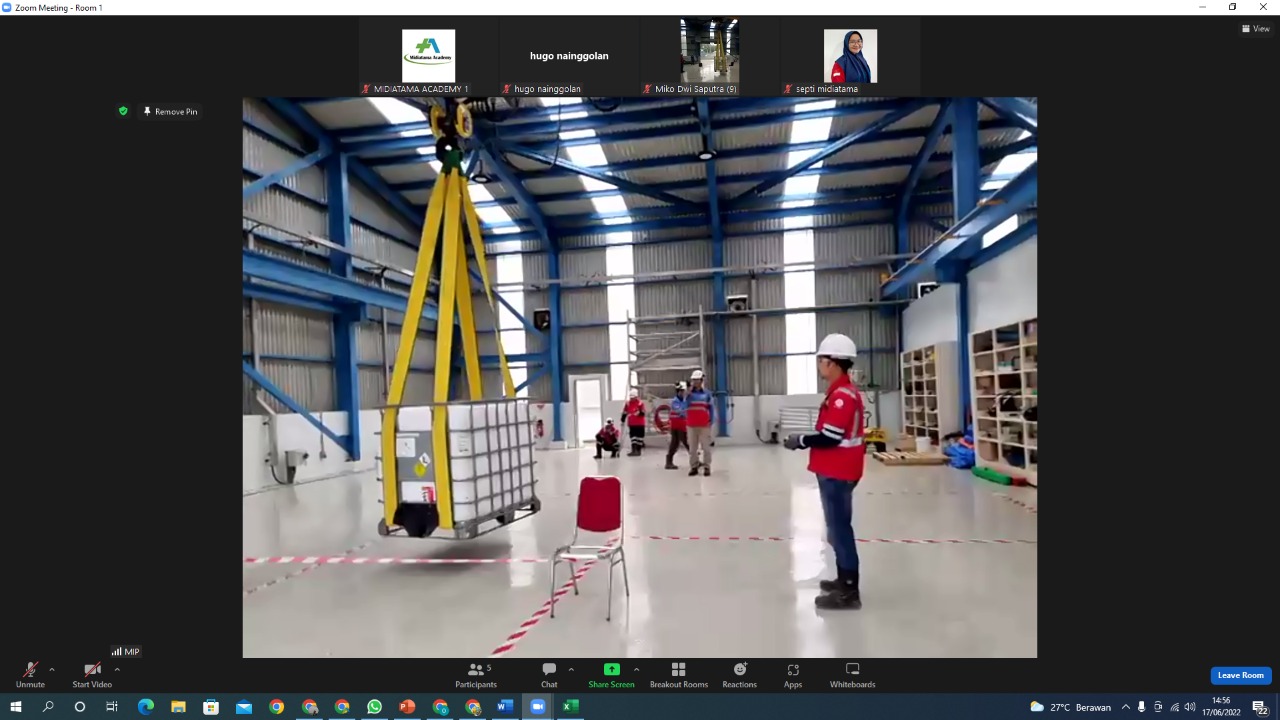The height and width of the screenshot is (720, 1280).
Task: Open the clock showing 14:56
Action: 1222,707
